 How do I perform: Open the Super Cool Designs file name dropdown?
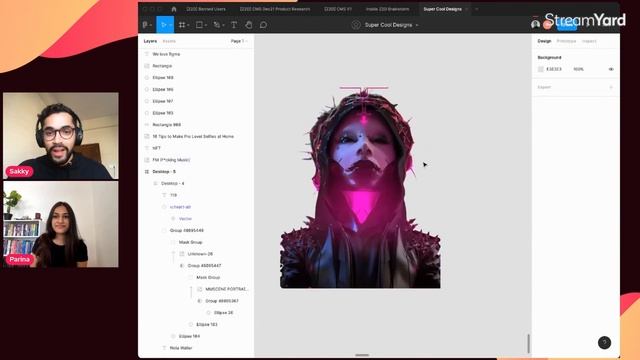click(417, 25)
